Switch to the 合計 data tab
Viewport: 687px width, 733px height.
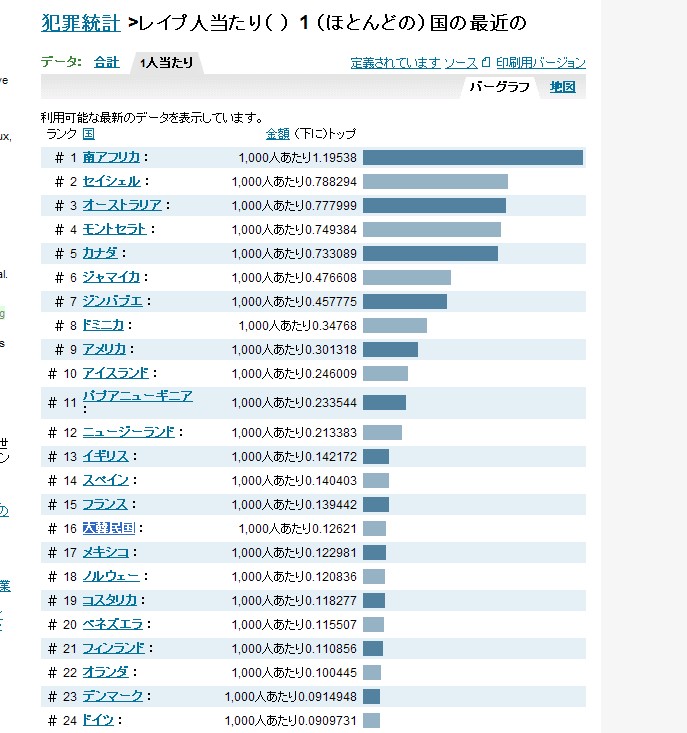tap(106, 62)
